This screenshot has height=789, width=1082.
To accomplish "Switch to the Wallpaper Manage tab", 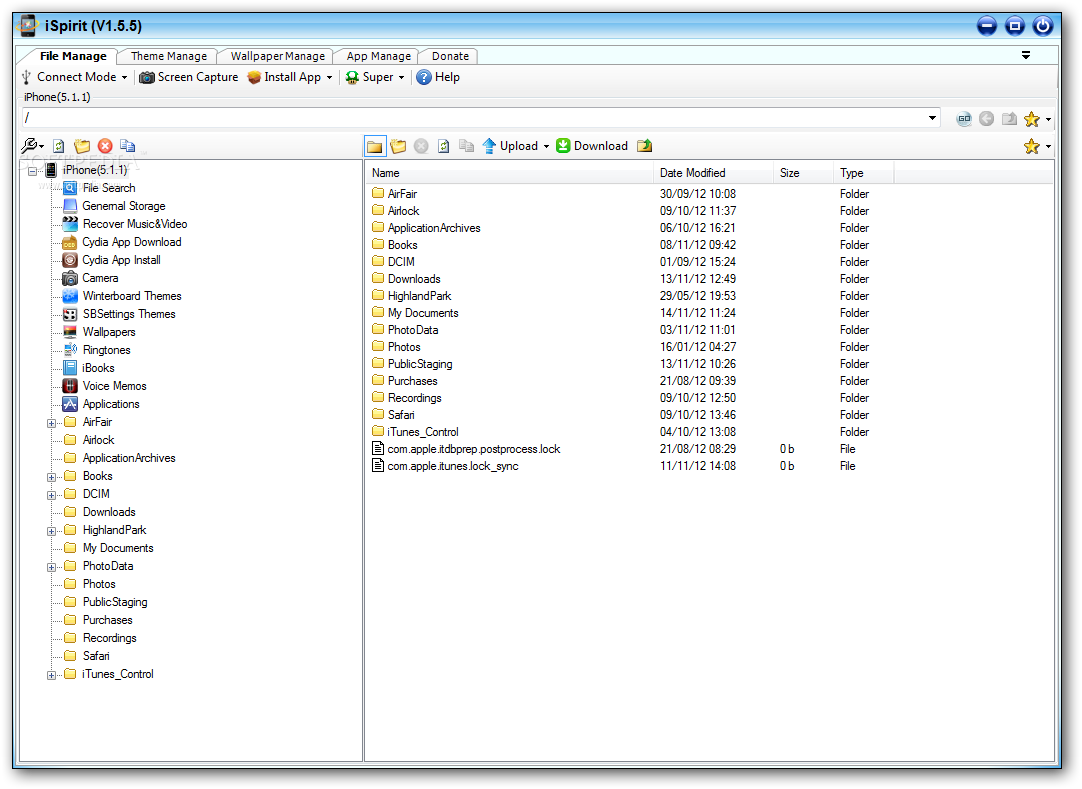I will tap(277, 56).
